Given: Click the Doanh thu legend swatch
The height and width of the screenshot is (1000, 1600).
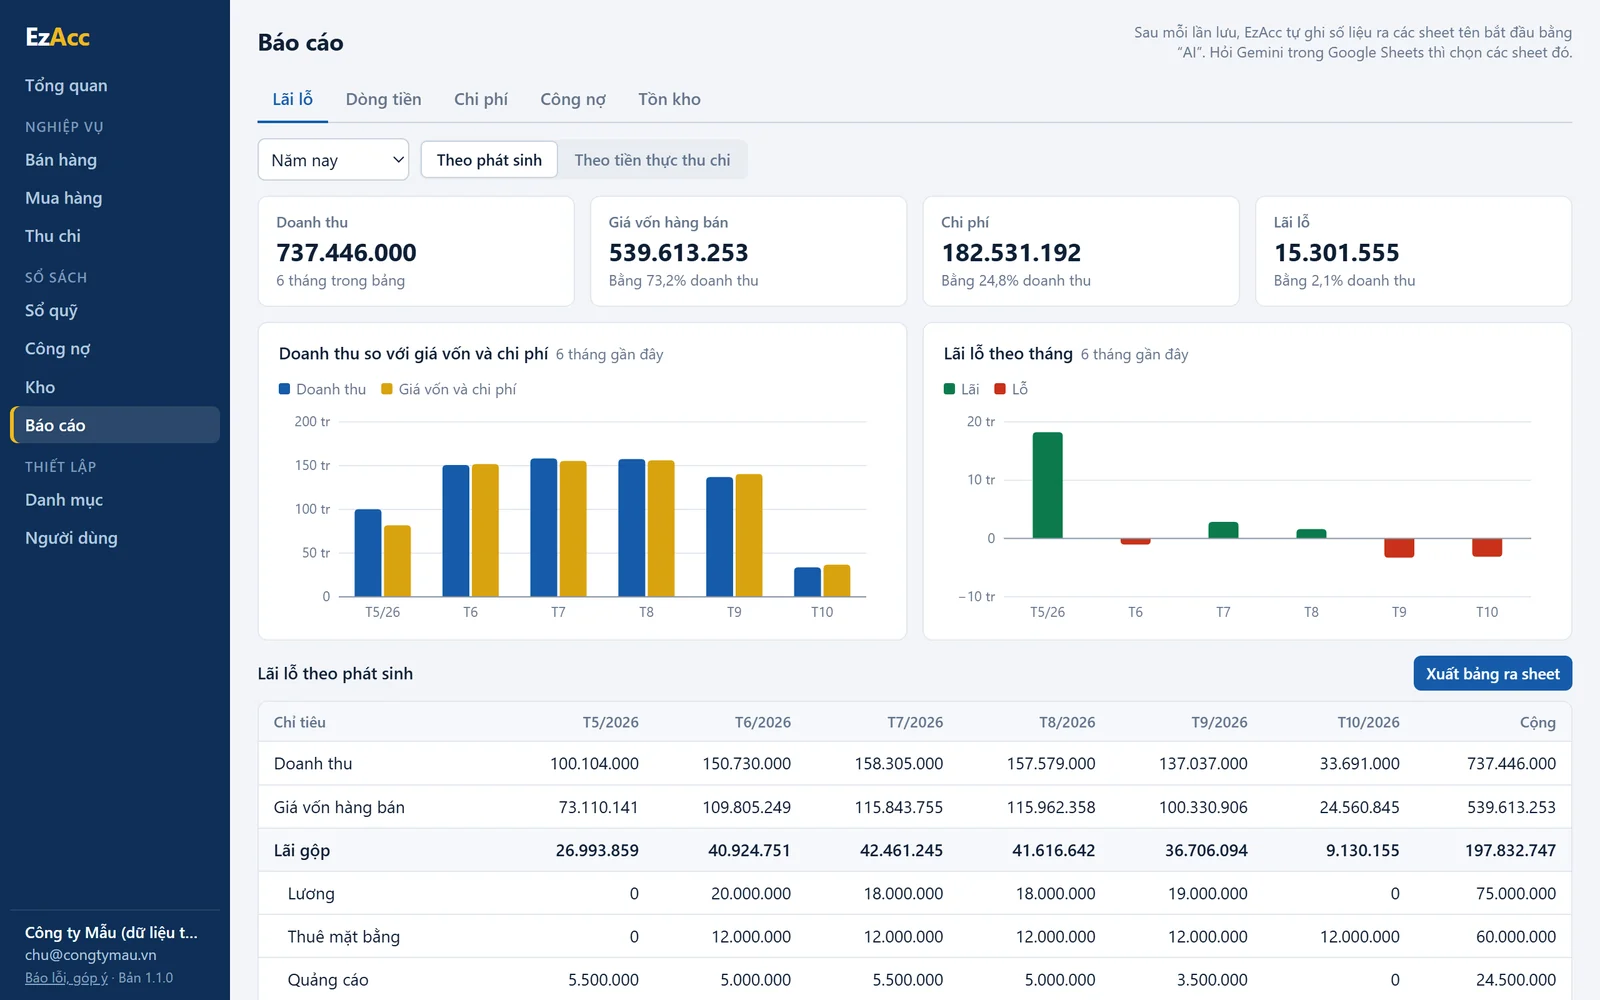Looking at the screenshot, I should coord(284,389).
